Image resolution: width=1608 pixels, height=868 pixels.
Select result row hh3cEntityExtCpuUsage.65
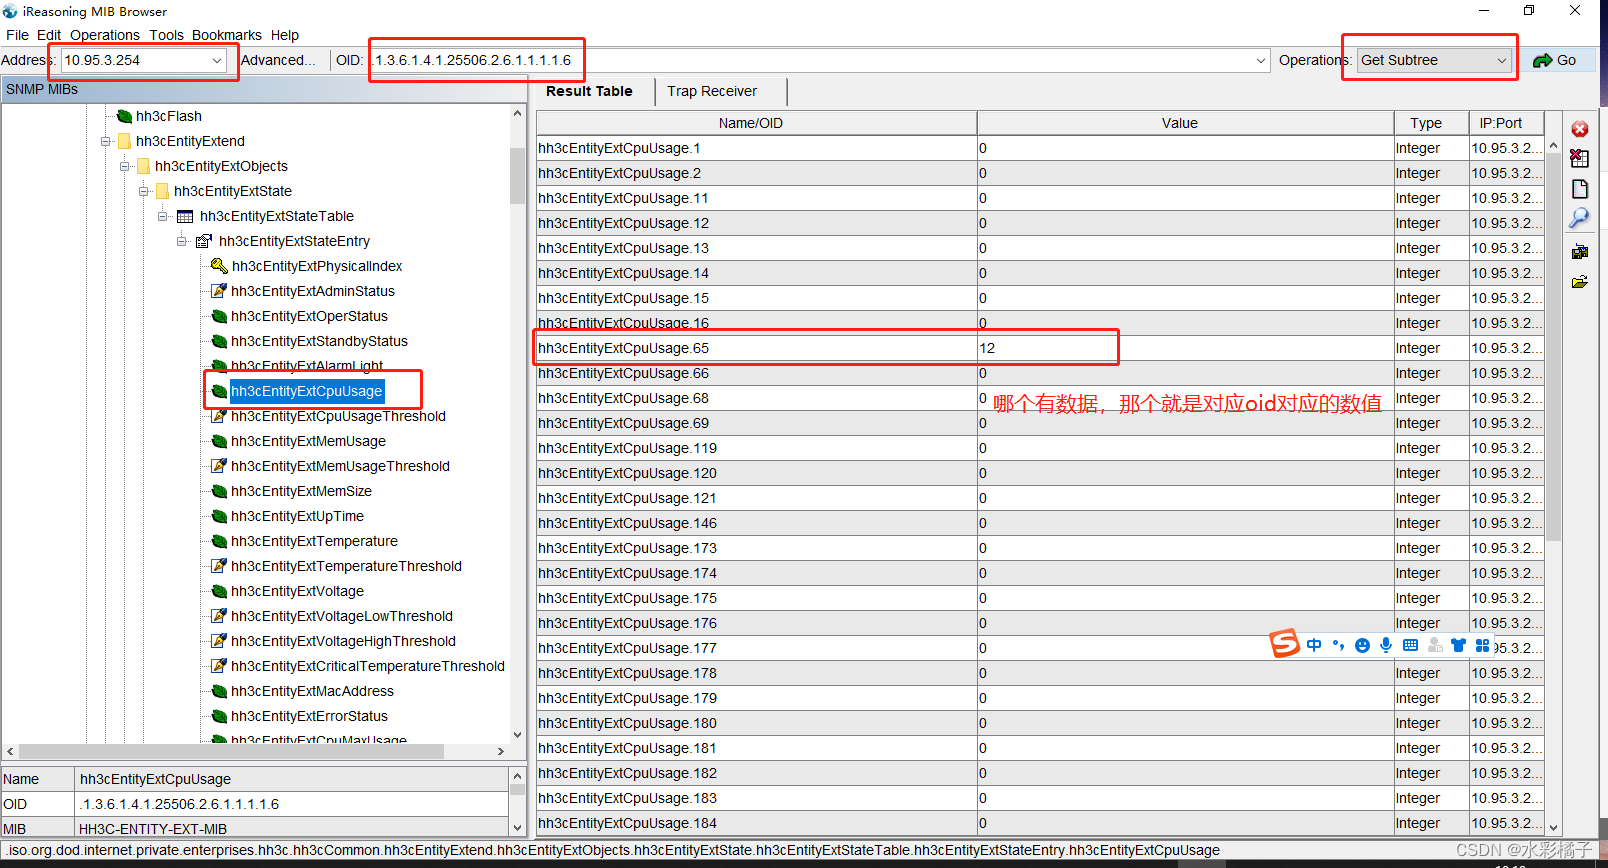[x=1040, y=348]
